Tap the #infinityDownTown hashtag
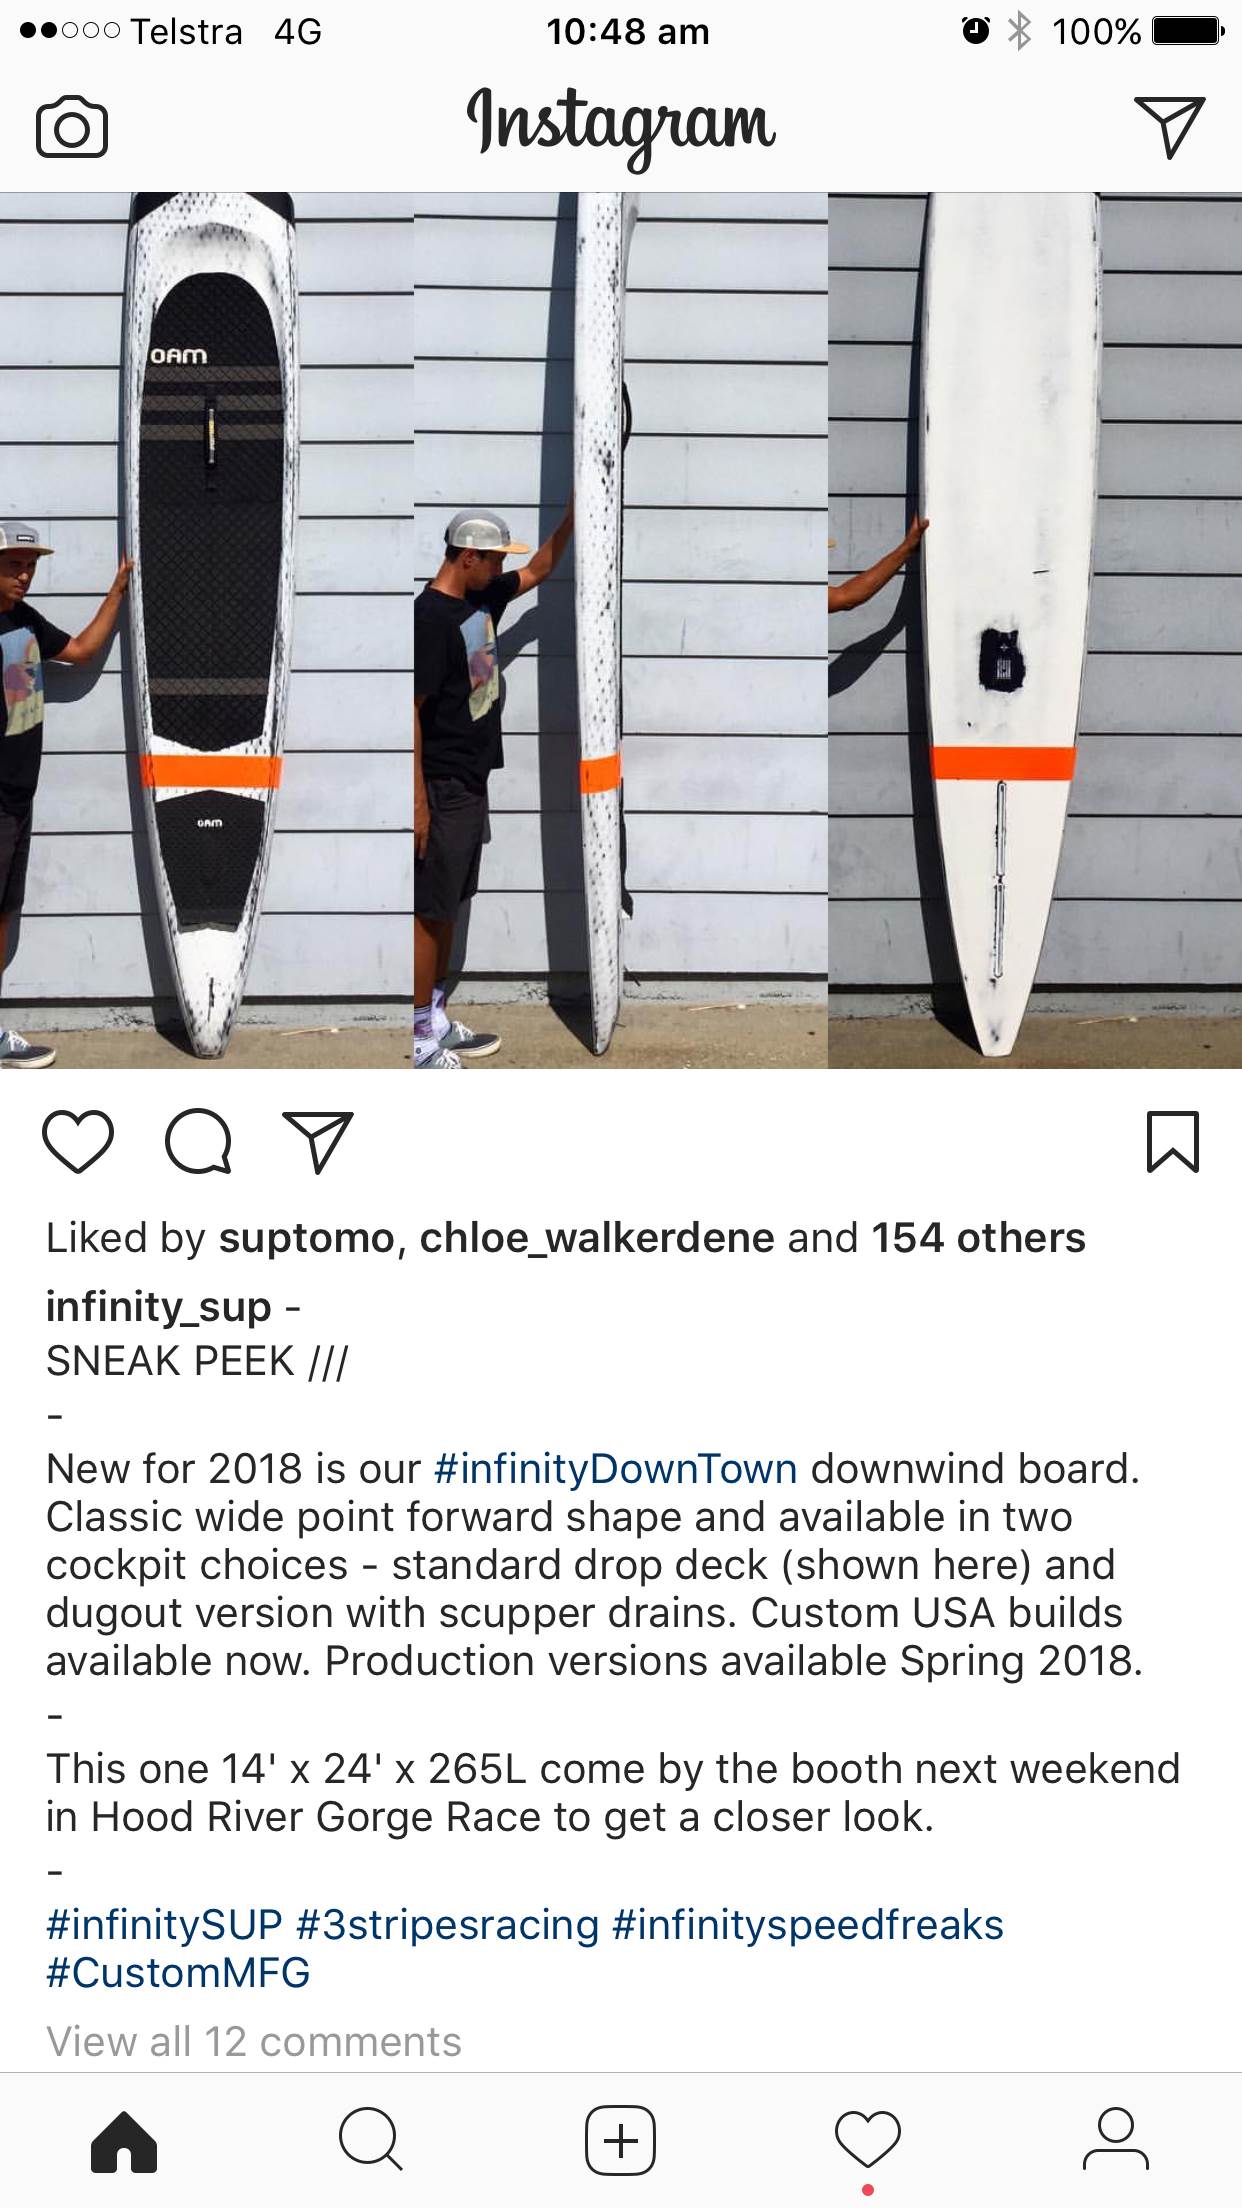 616,1469
